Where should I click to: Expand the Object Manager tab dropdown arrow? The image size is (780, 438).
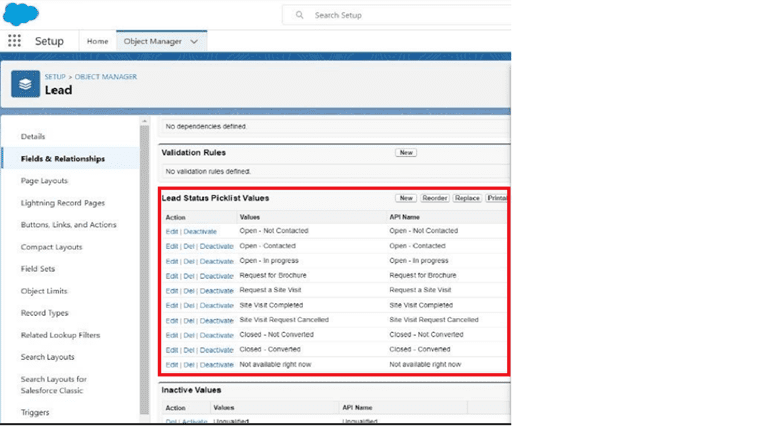coord(193,41)
